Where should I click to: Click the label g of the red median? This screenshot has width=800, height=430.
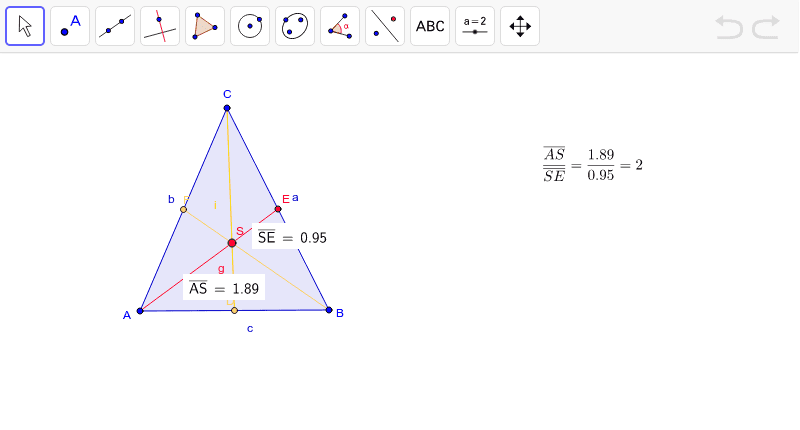tap(221, 268)
